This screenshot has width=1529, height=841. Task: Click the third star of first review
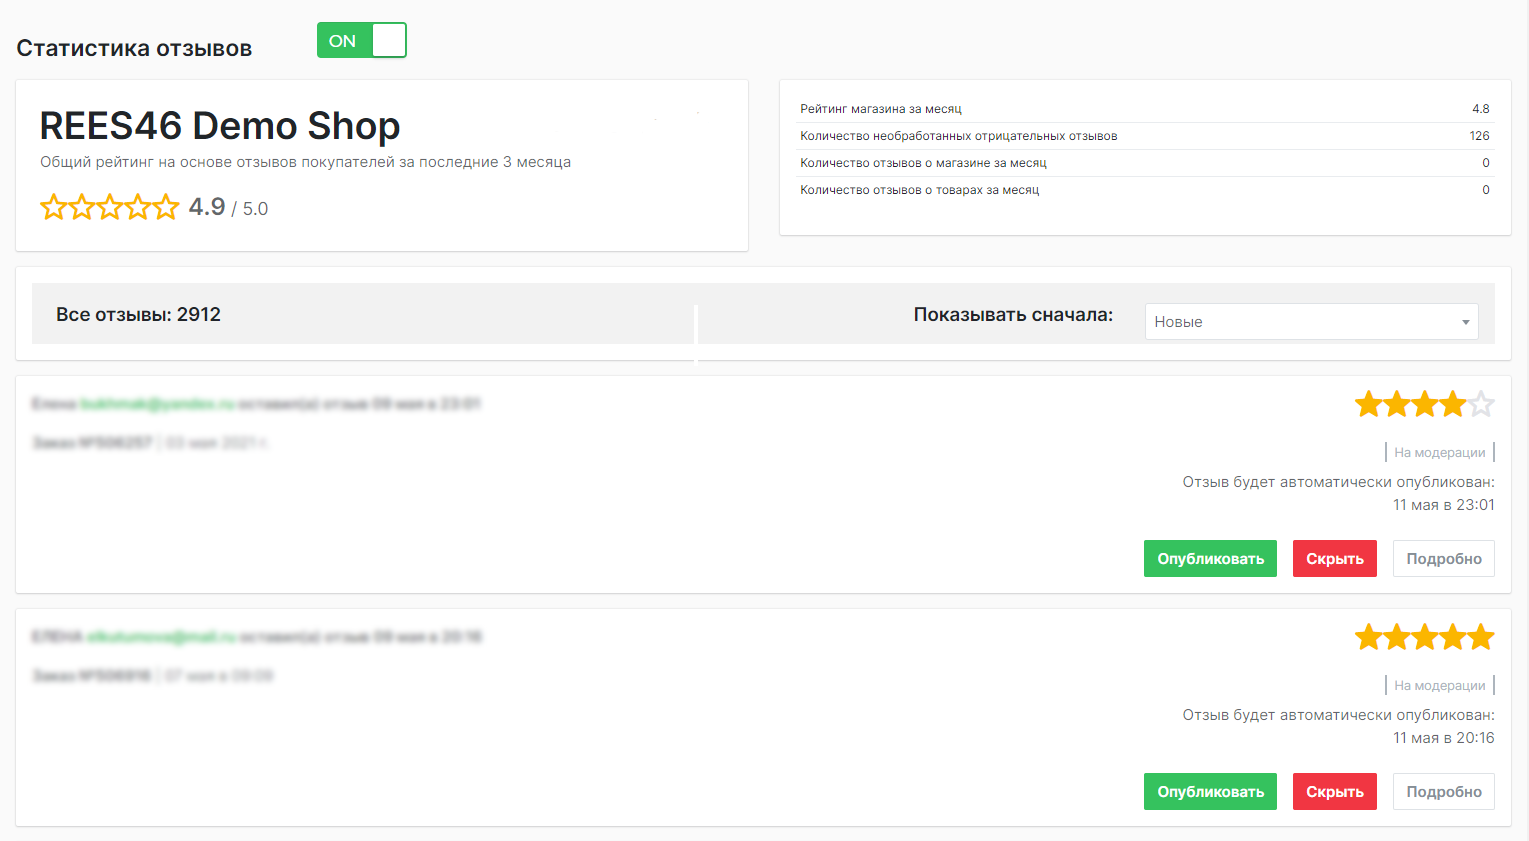1425,405
